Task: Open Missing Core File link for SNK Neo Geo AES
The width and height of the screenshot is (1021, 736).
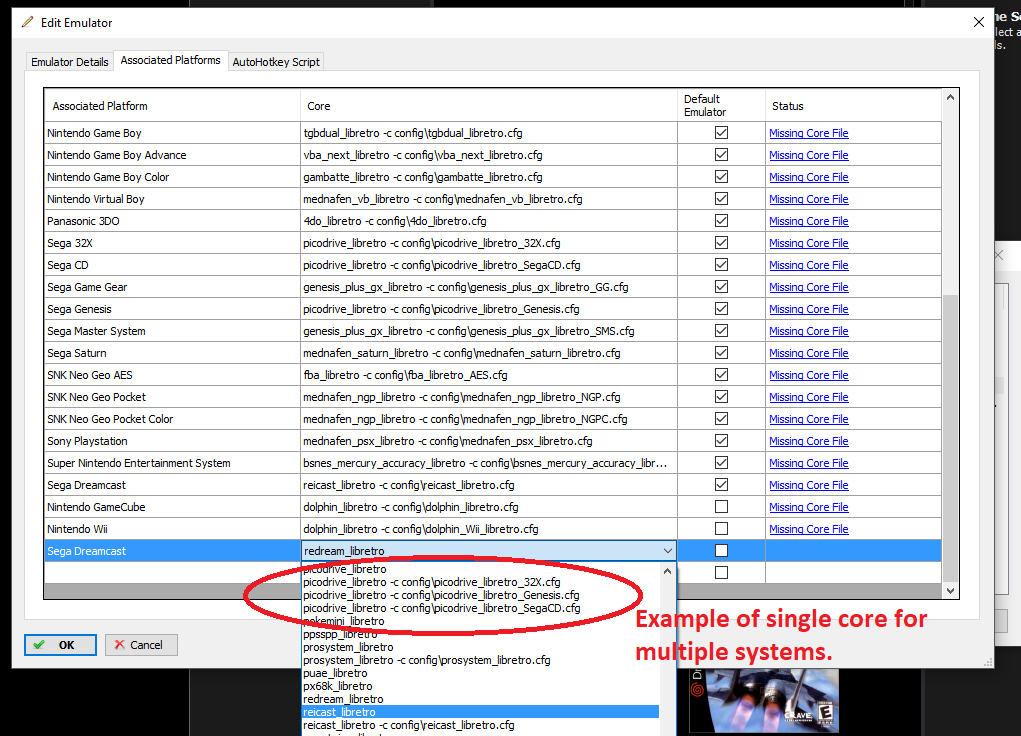Action: pos(809,375)
